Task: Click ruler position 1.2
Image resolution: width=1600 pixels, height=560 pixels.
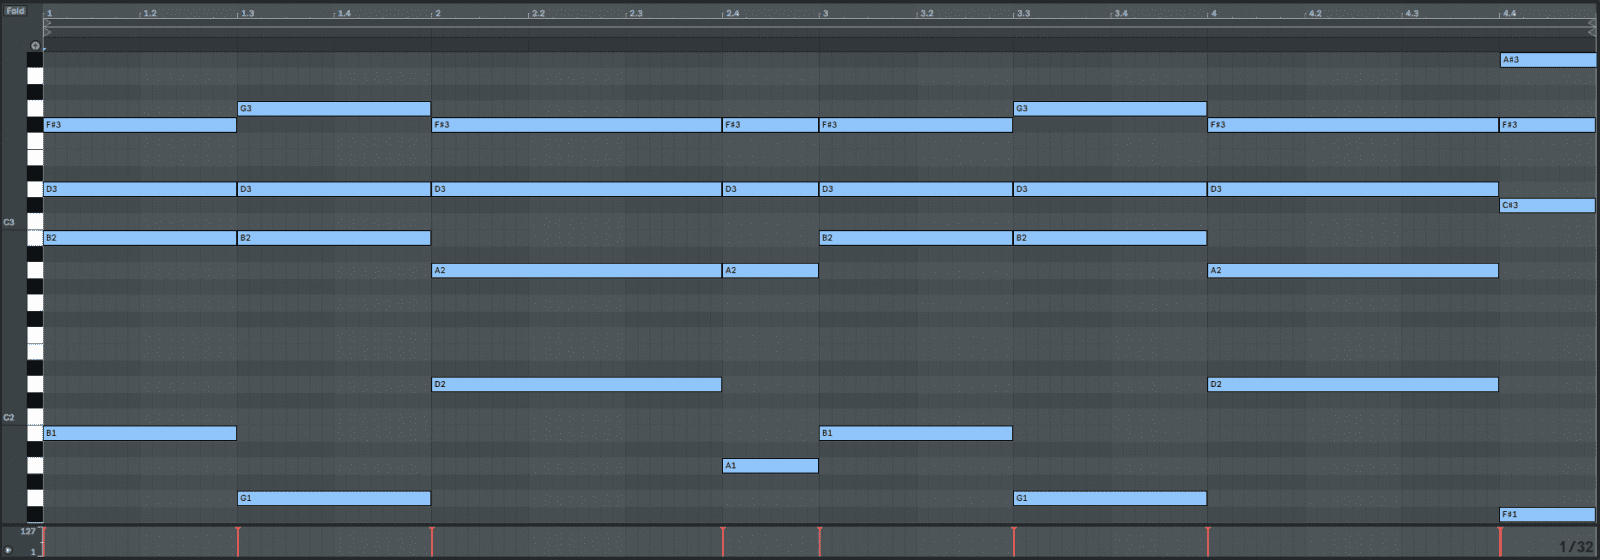Action: [x=149, y=13]
